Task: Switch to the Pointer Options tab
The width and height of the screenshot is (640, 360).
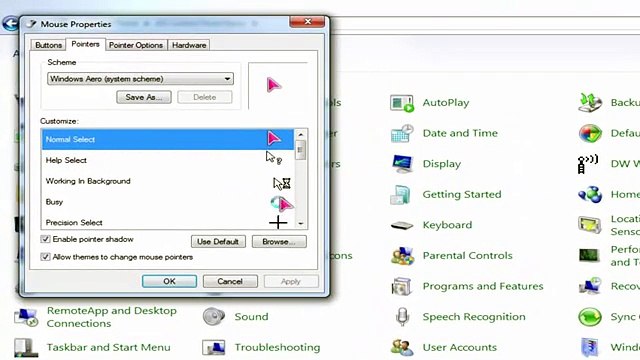Action: coord(136,45)
